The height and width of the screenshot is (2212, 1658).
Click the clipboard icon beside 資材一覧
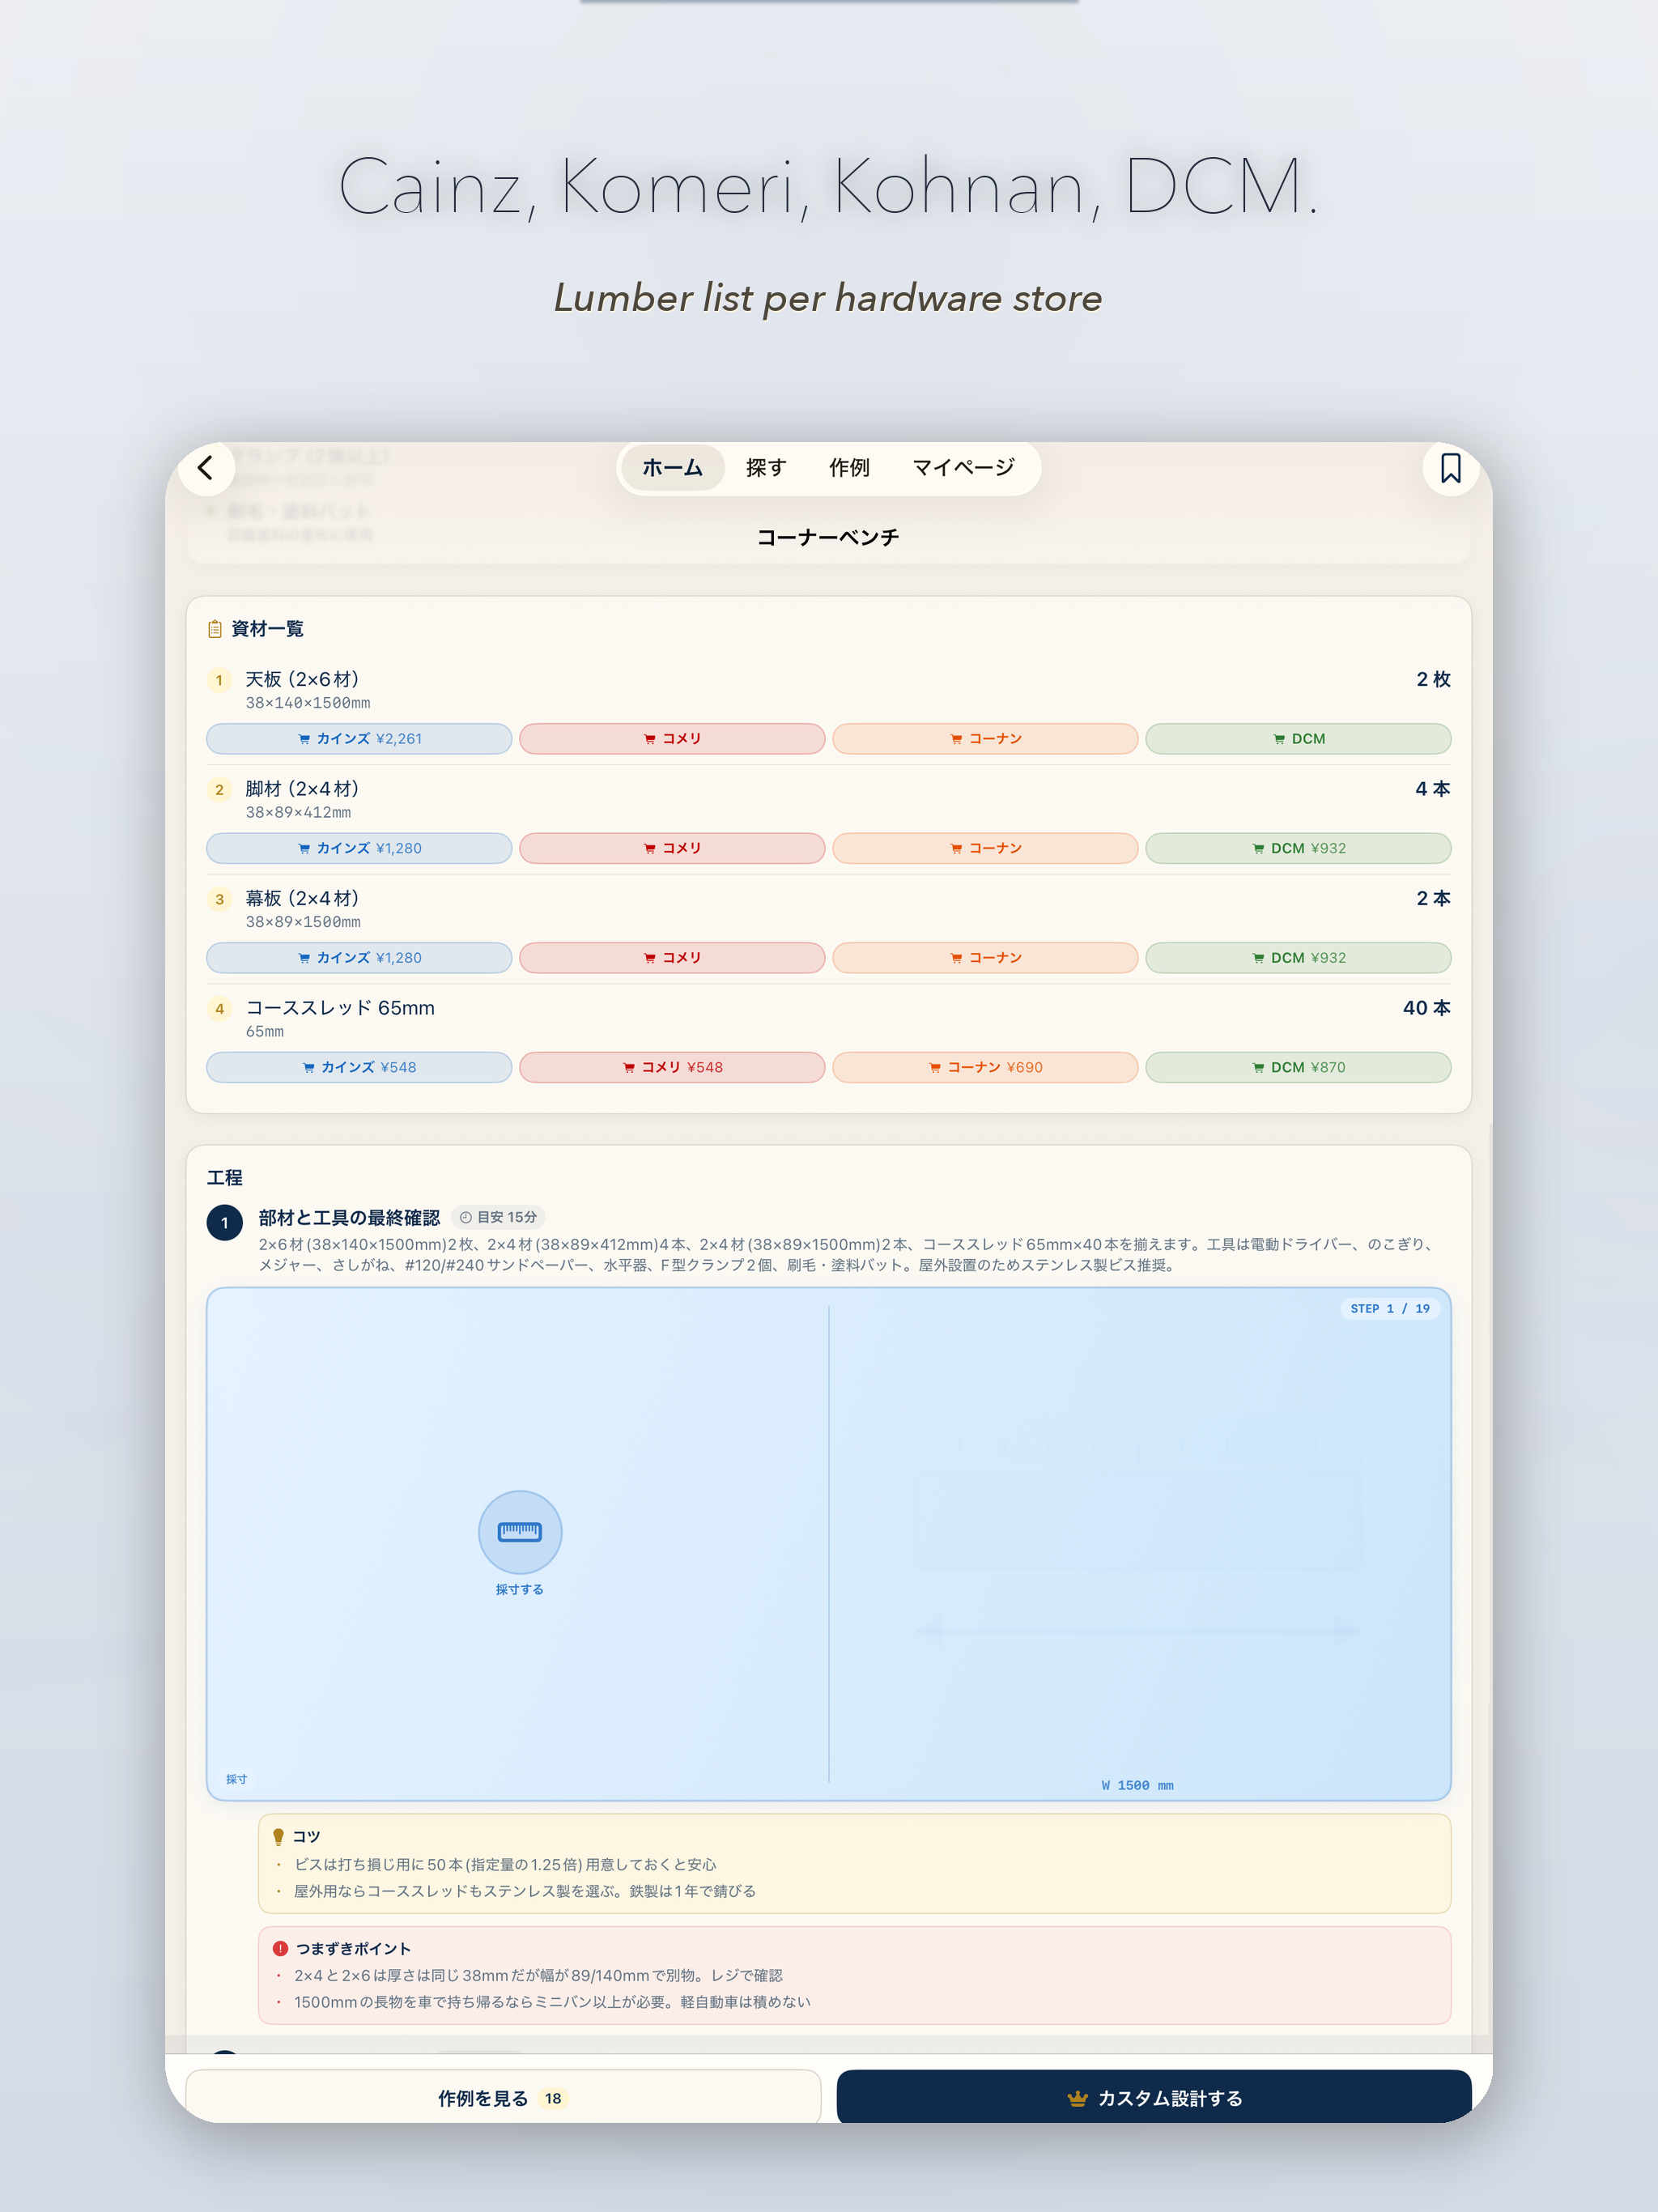pyautogui.click(x=214, y=629)
